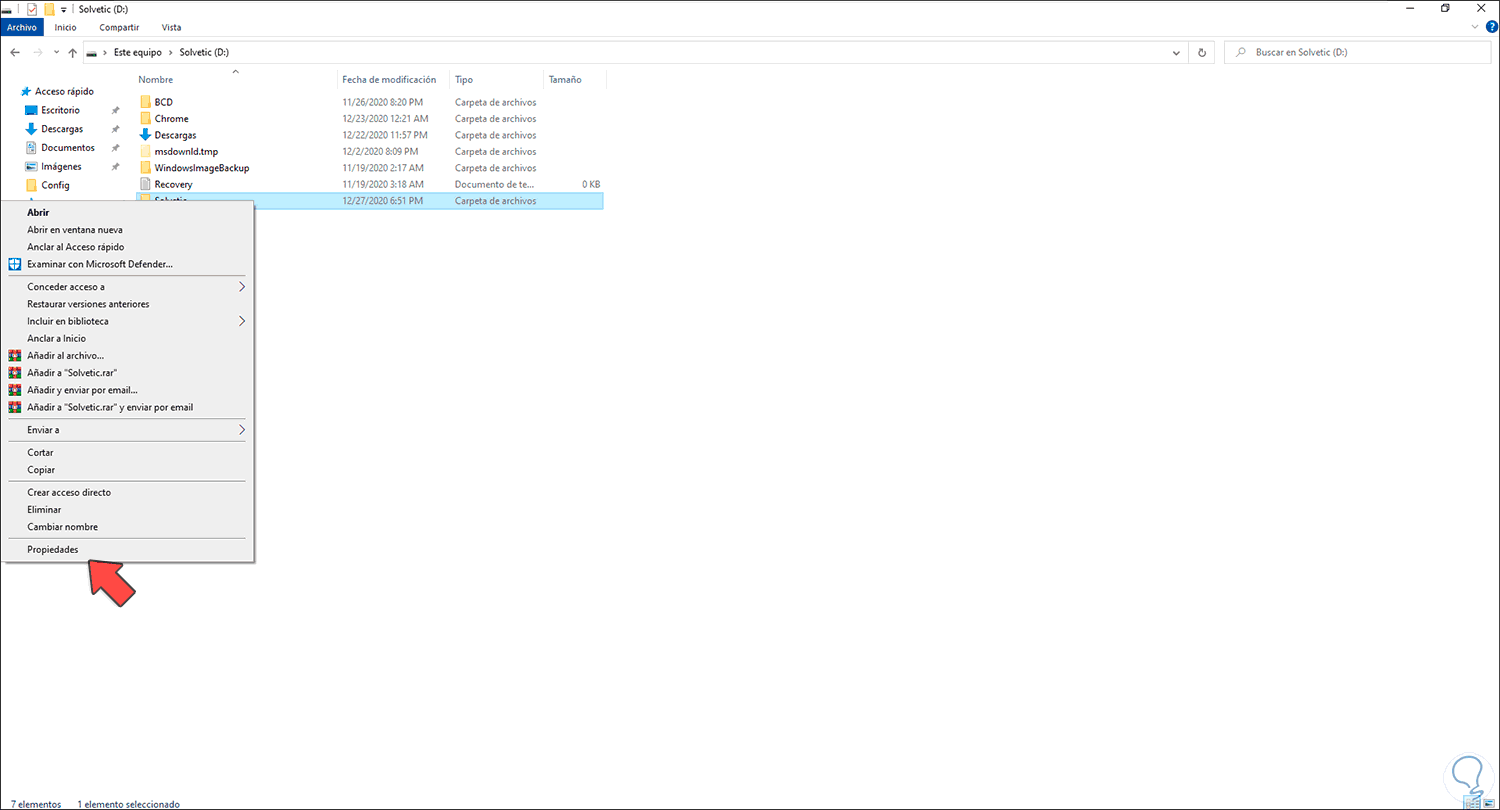Unpin Descargas from Quick access

tap(115, 129)
